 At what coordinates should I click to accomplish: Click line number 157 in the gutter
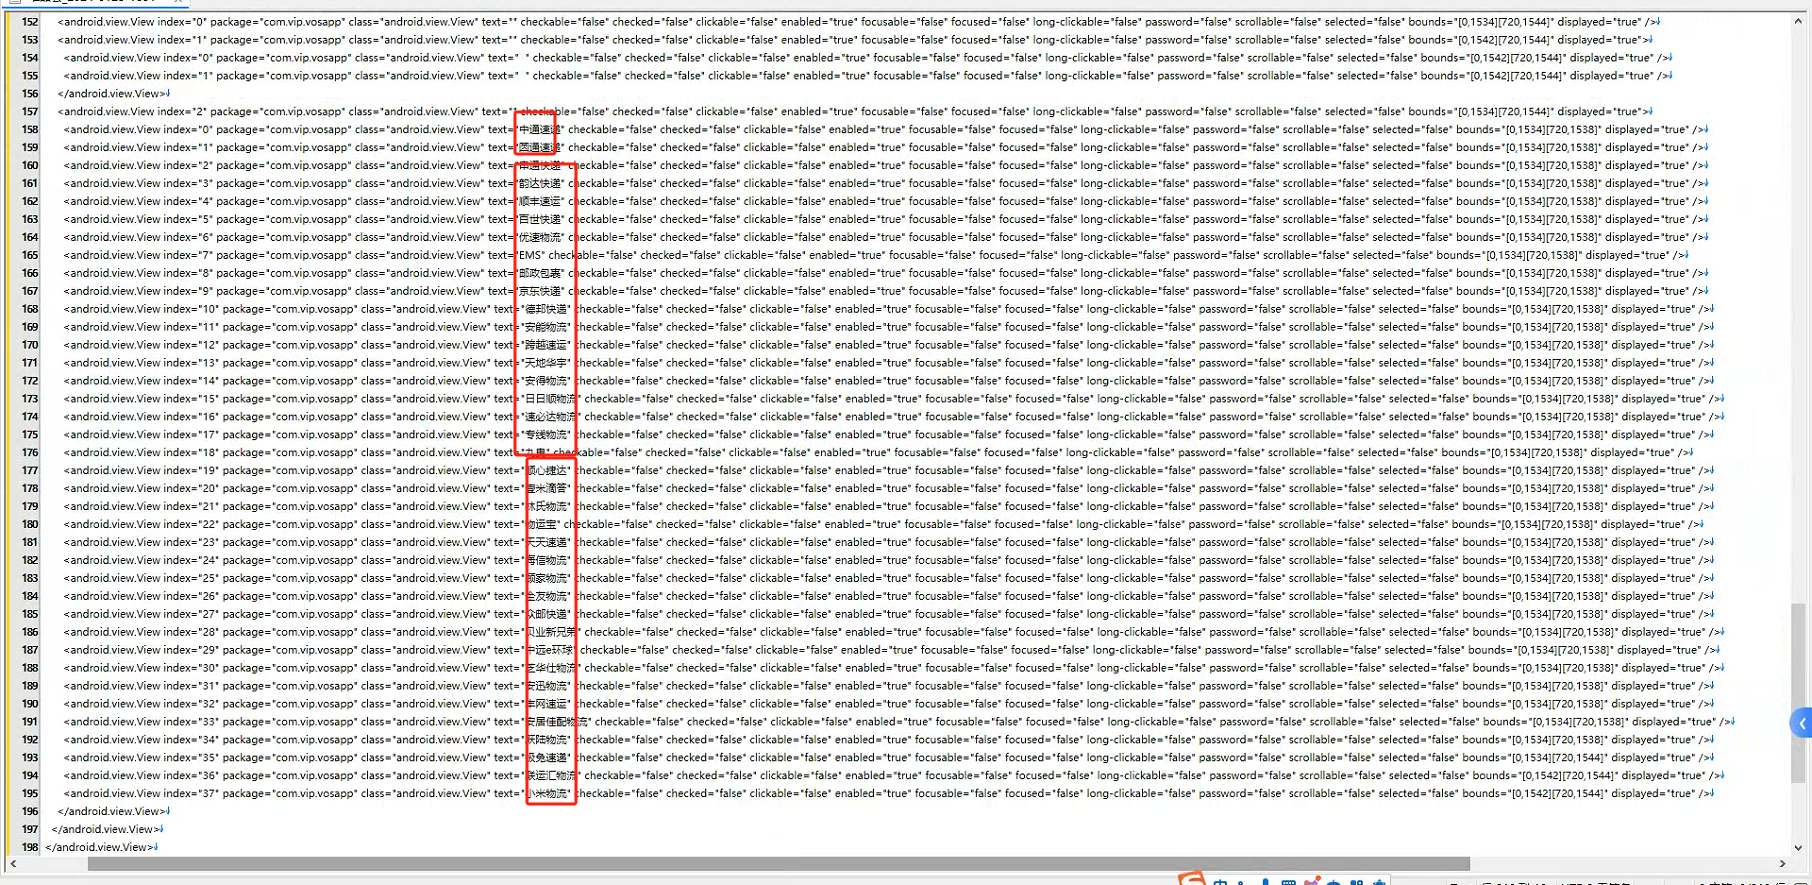point(30,112)
